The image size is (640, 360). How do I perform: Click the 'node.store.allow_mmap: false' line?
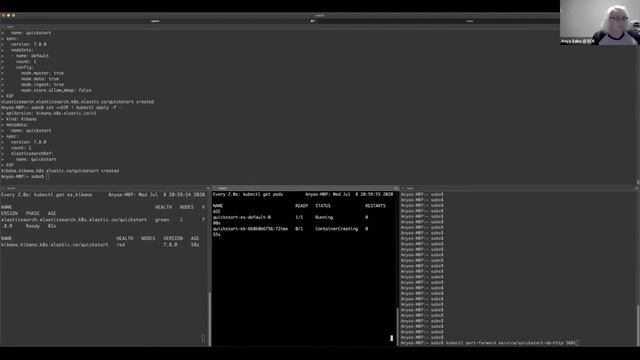[56, 90]
